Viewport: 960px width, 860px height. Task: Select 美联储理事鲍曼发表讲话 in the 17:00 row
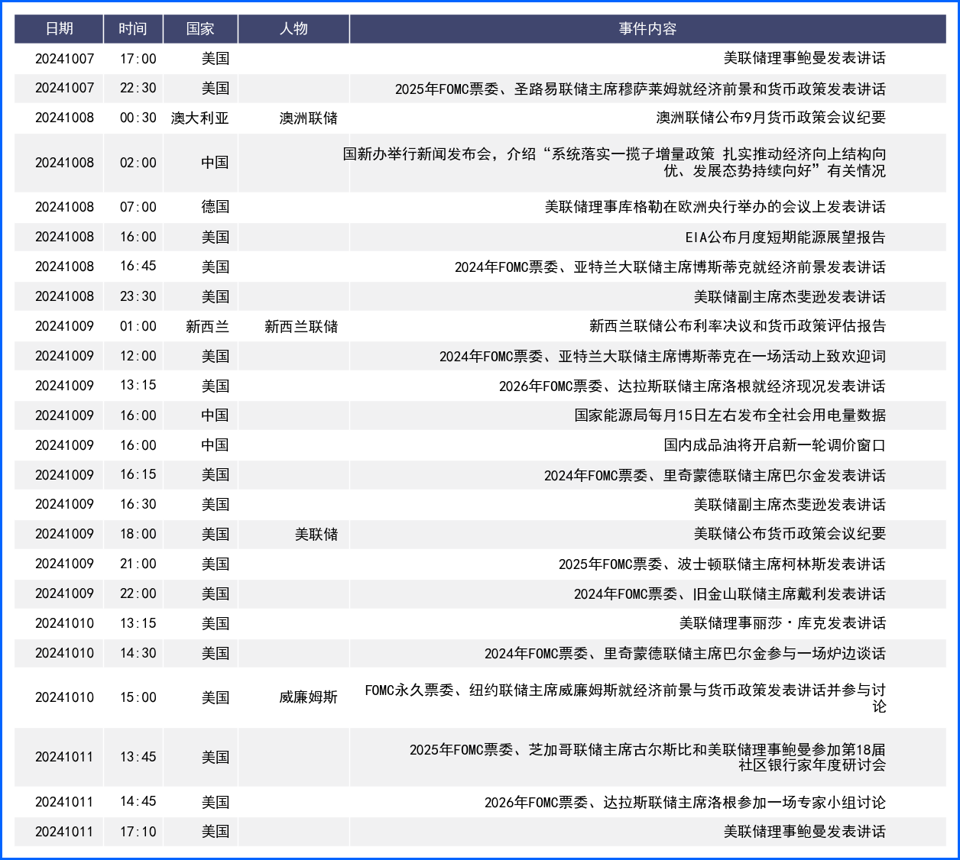click(x=804, y=58)
